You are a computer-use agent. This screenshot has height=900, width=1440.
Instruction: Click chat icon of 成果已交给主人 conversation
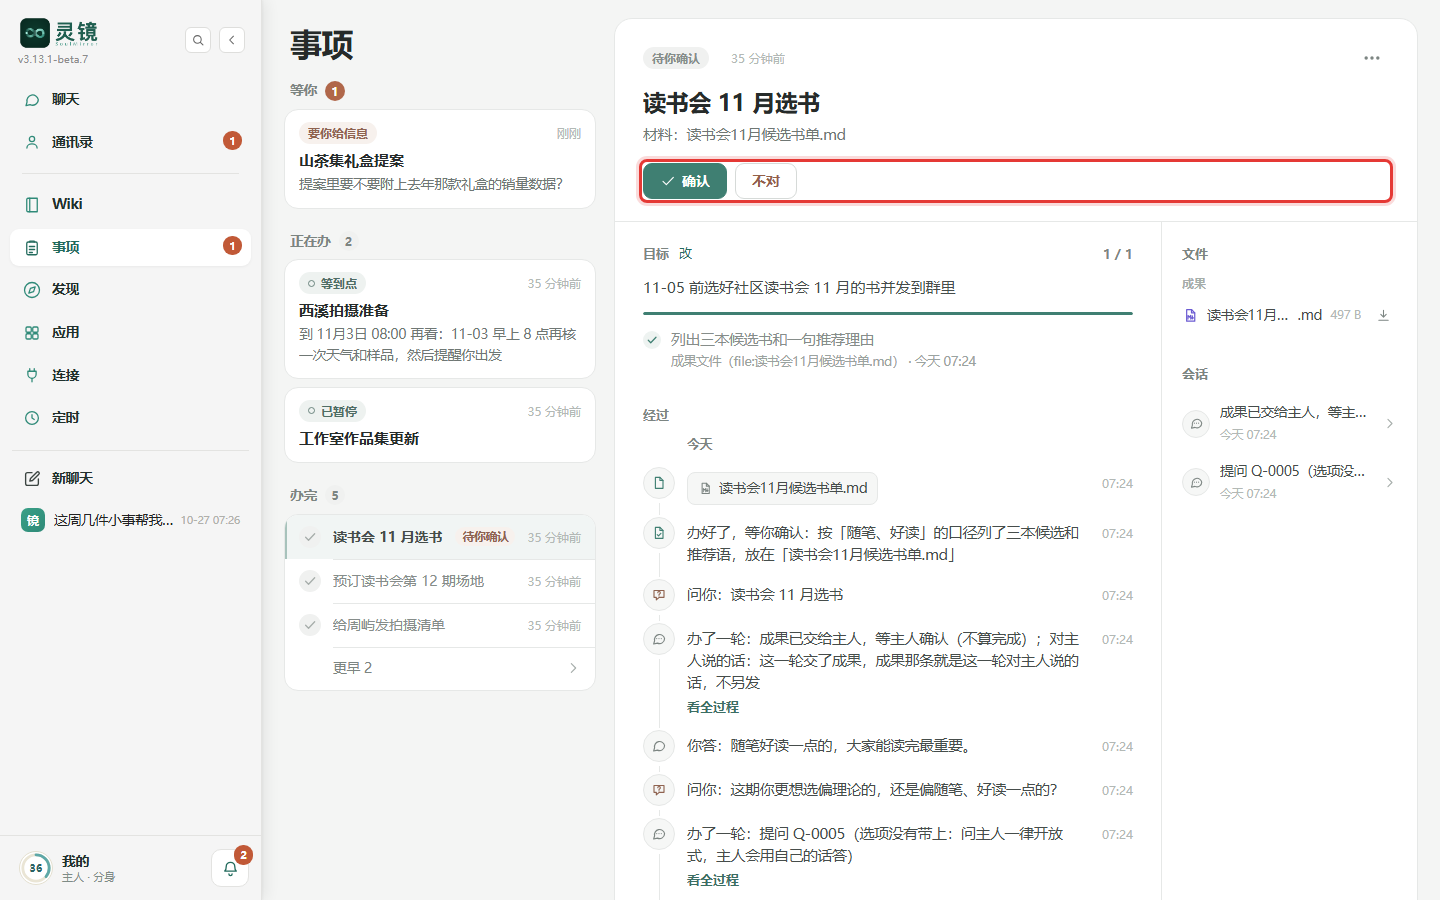pos(1196,424)
